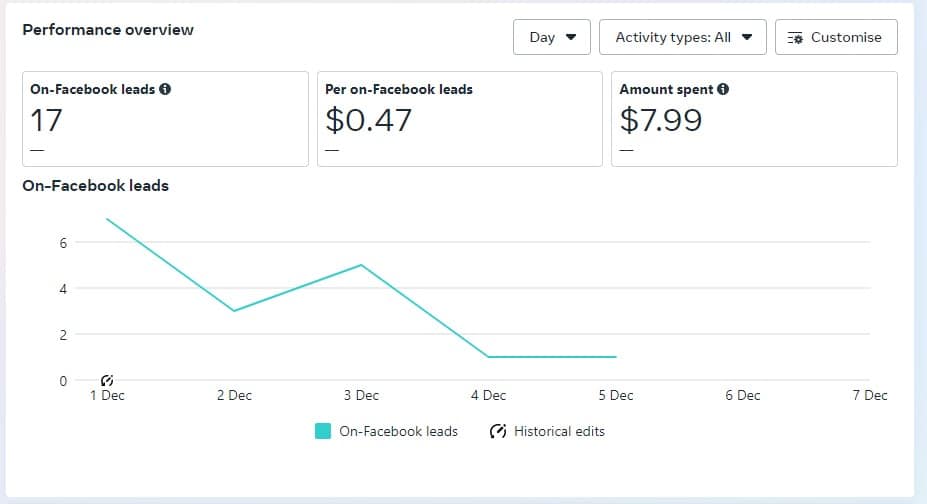Click the teal On-Facebook leads legend swatch
This screenshot has height=504, width=927.
click(x=323, y=432)
